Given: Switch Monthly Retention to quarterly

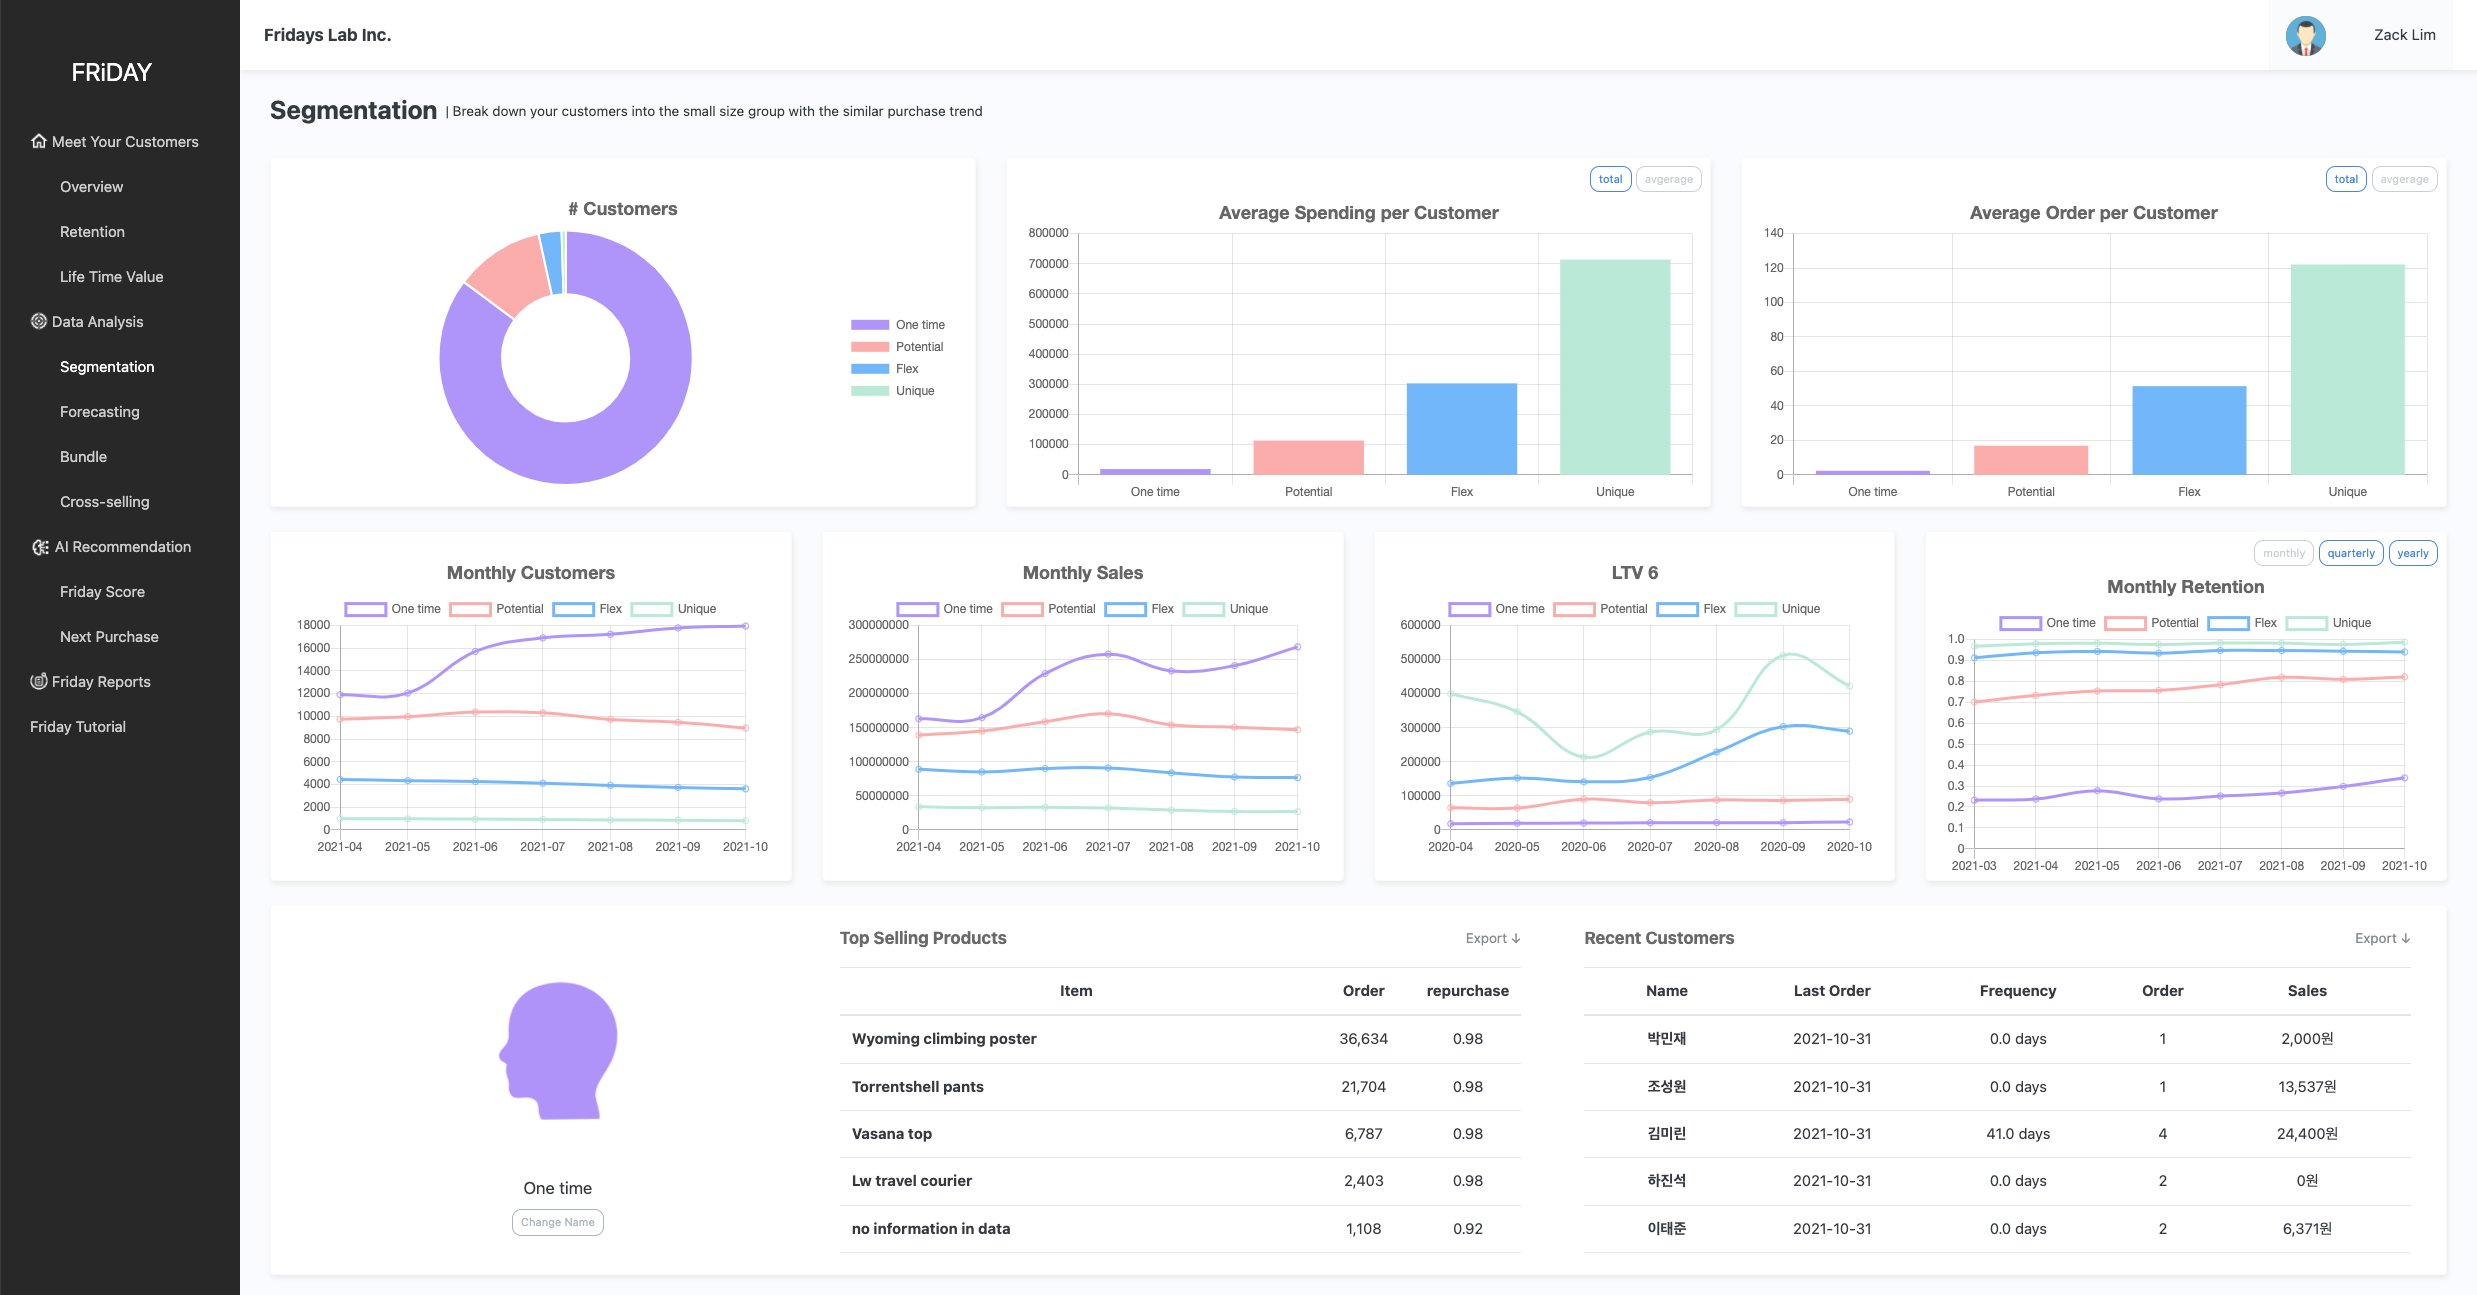Looking at the screenshot, I should 2351,553.
